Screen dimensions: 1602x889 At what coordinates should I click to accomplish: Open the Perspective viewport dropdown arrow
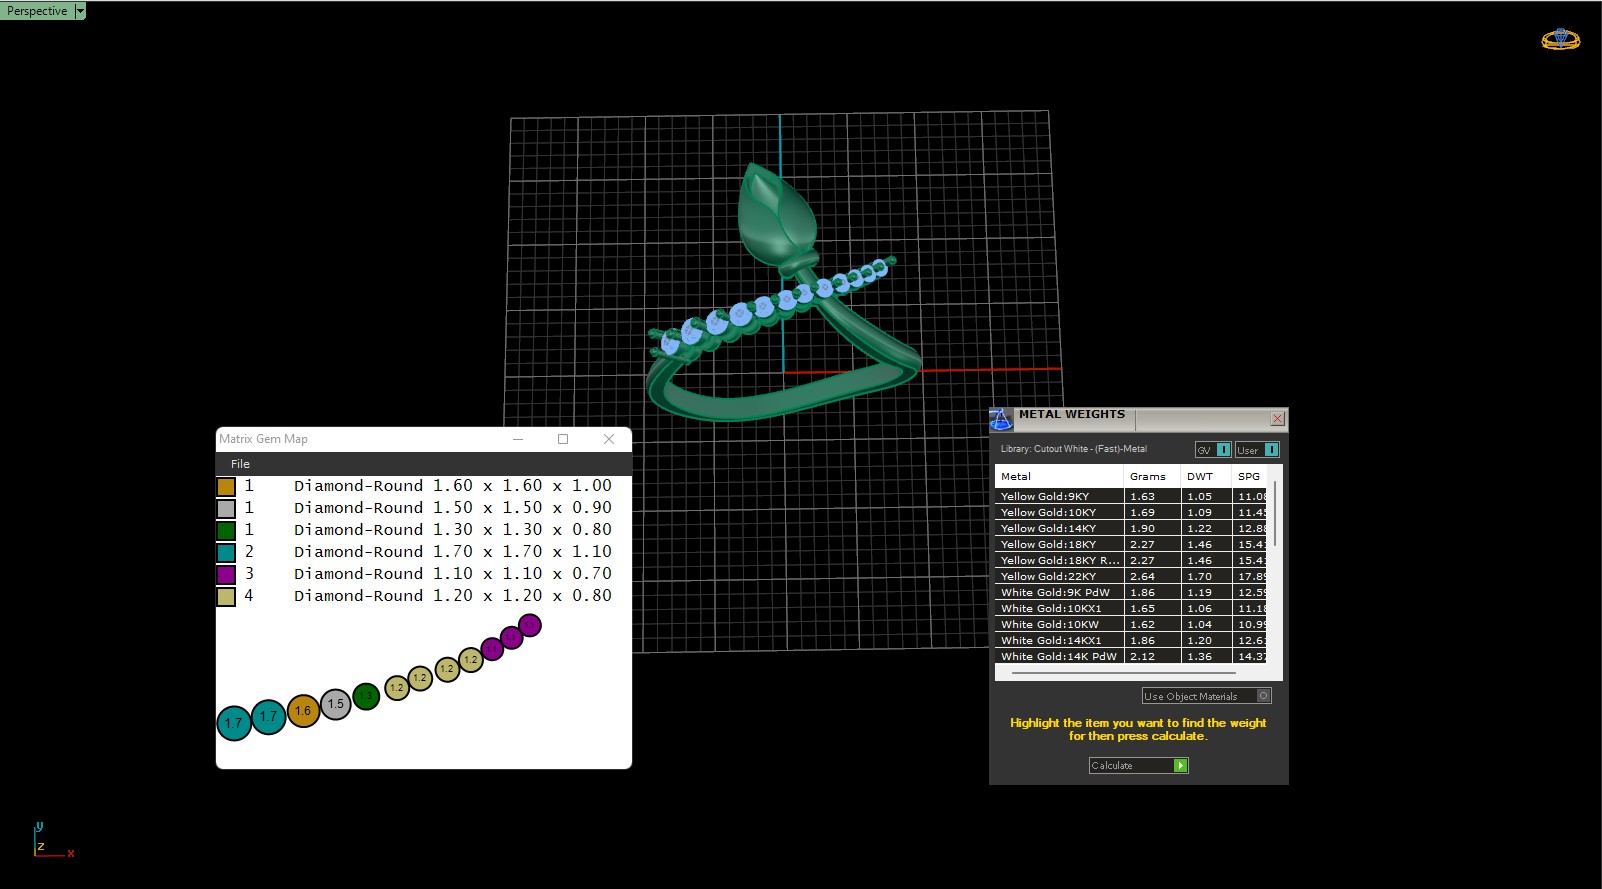click(80, 11)
